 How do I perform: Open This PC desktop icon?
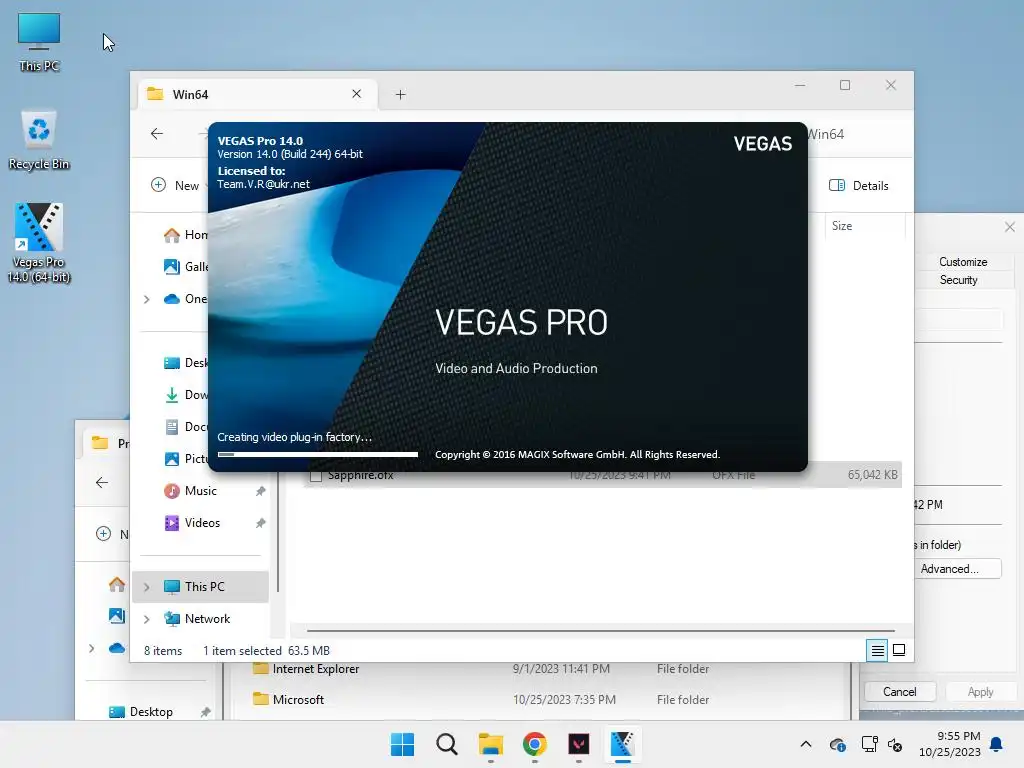[39, 42]
